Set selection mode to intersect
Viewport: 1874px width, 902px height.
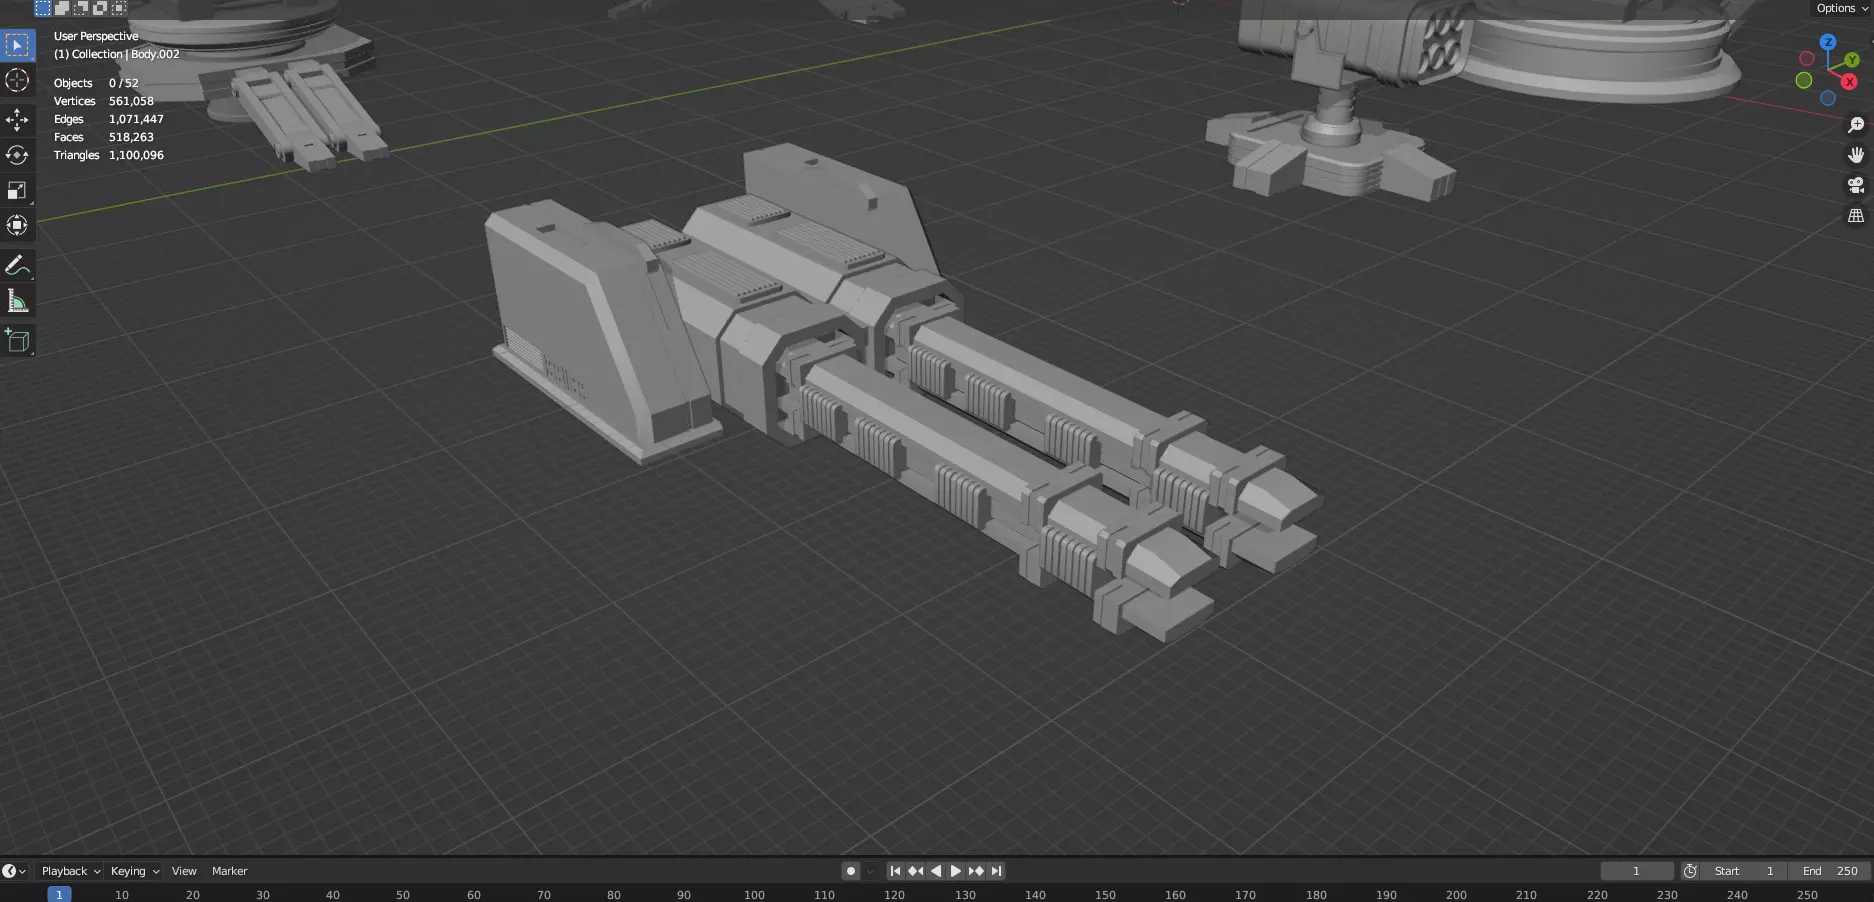pyautogui.click(x=119, y=8)
